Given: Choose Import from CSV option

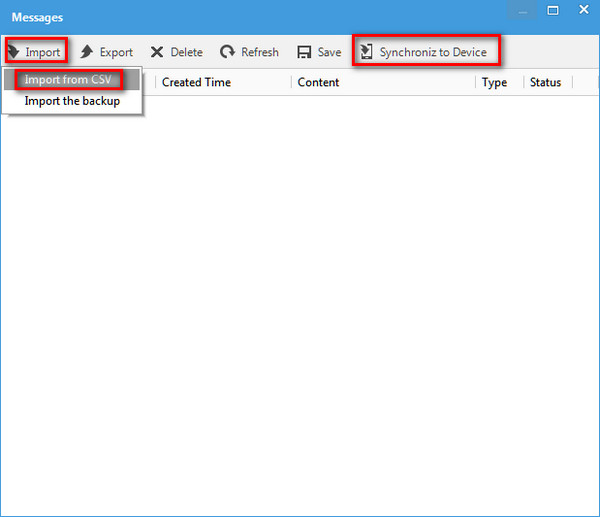Looking at the screenshot, I should 68,80.
